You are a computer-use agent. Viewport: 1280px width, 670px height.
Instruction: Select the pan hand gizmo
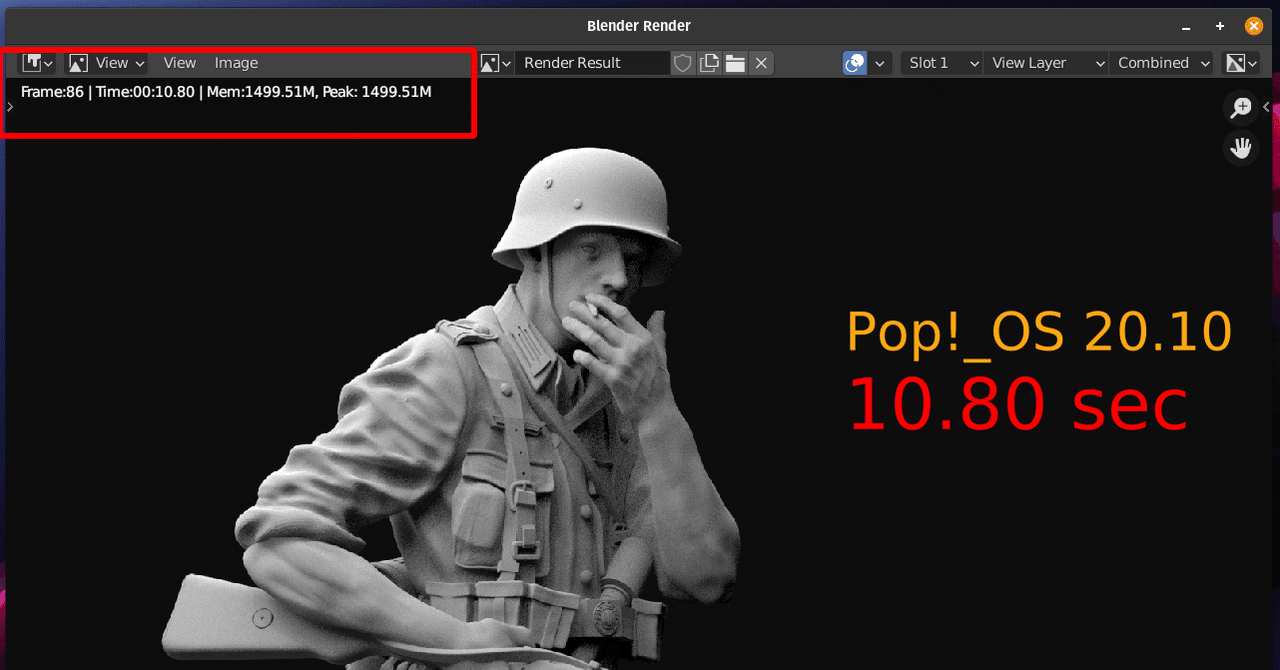click(1240, 148)
